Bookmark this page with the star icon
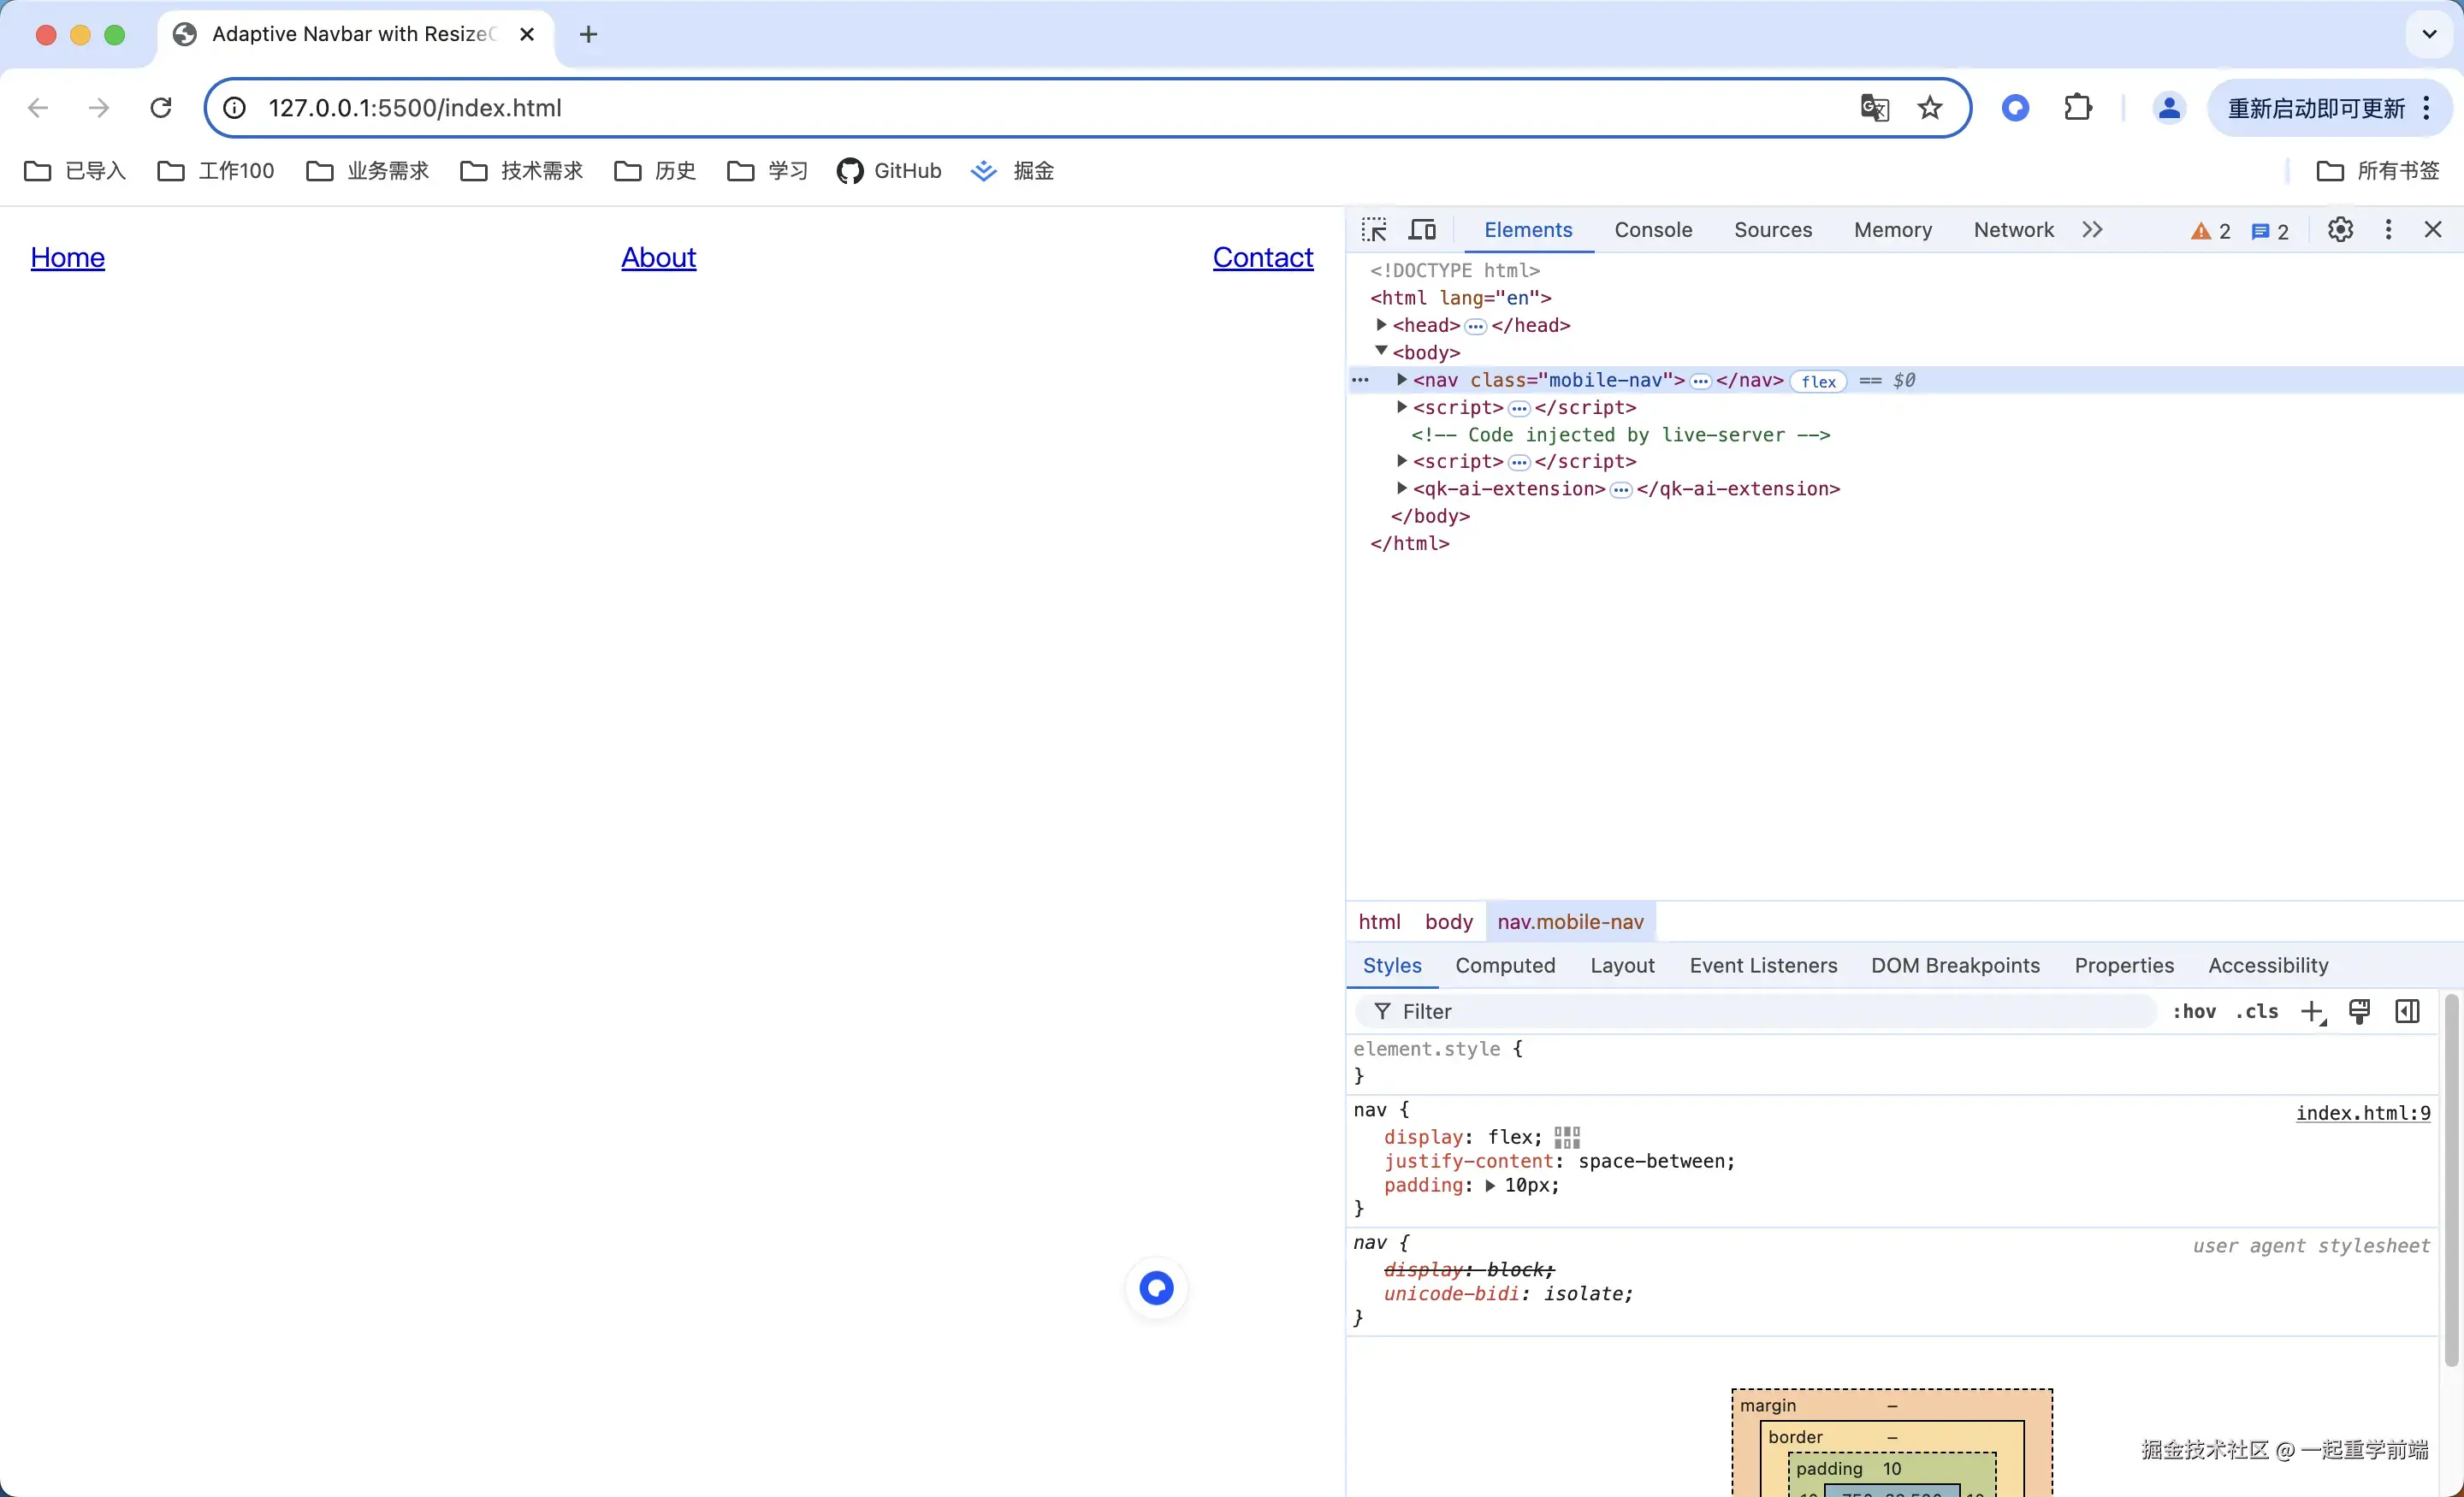 tap(1930, 108)
